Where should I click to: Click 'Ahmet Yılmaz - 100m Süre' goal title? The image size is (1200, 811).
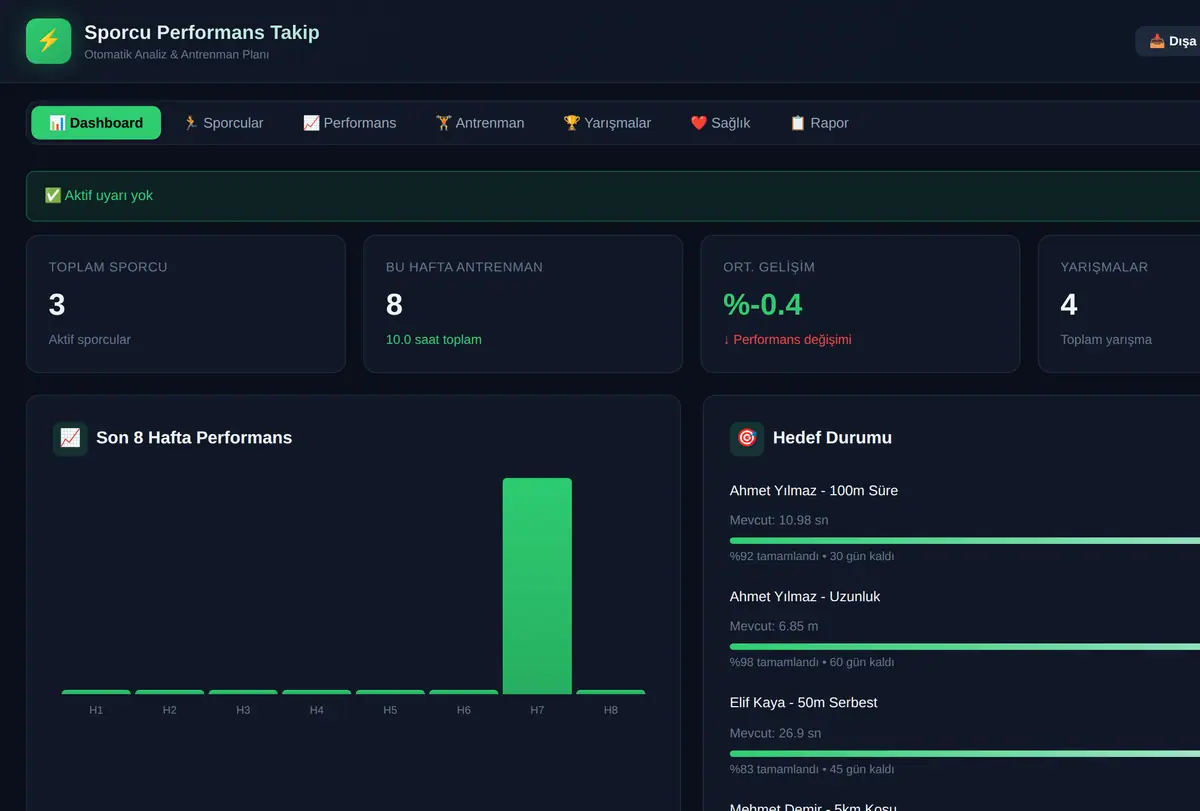click(x=814, y=491)
